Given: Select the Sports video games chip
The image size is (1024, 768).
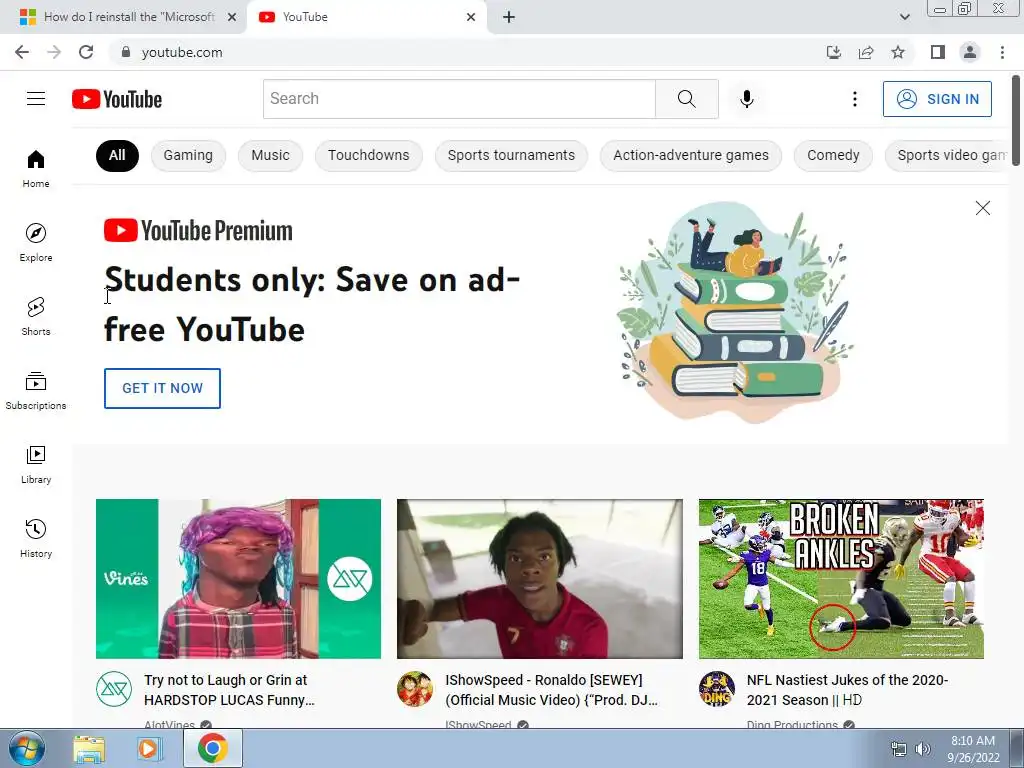Looking at the screenshot, I should [947, 155].
